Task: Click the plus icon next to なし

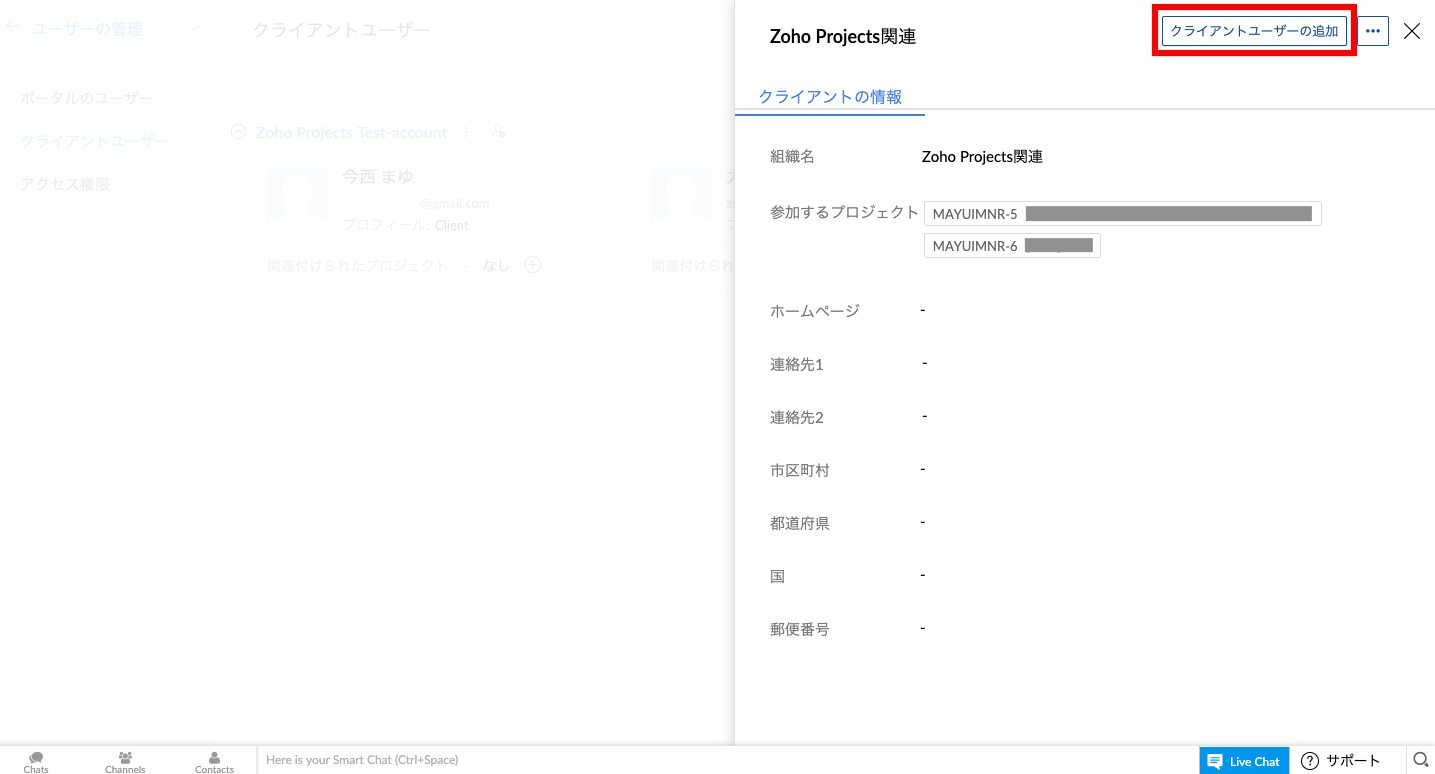Action: [x=533, y=265]
